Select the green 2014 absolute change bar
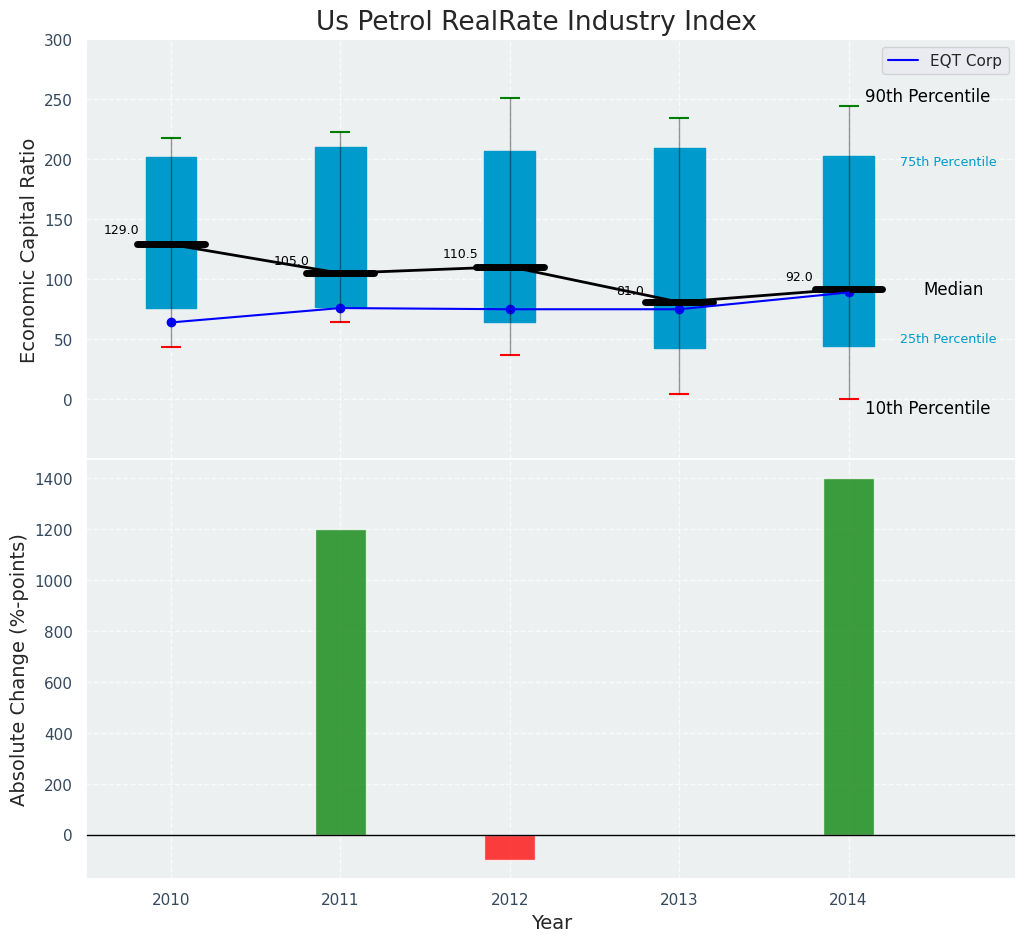 848,657
